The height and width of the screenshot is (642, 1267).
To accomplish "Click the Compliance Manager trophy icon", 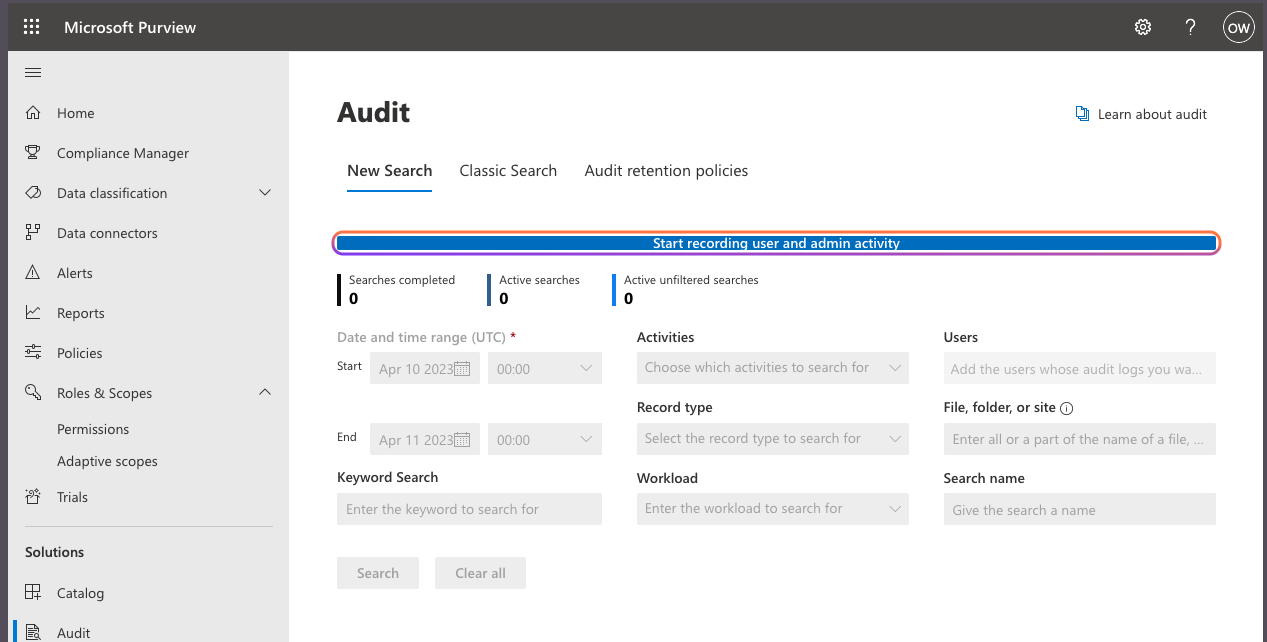I will tap(33, 153).
